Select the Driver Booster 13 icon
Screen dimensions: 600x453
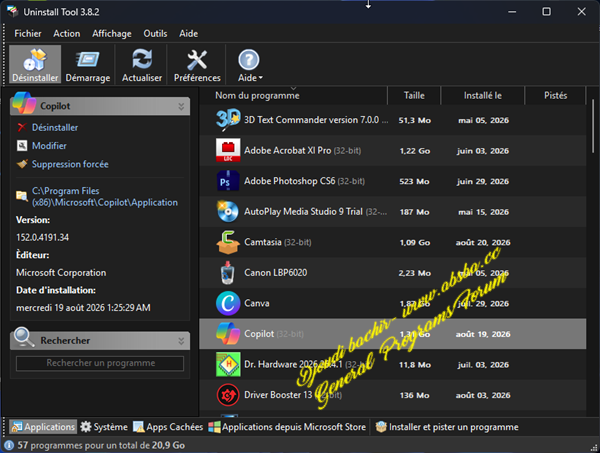[x=228, y=395]
